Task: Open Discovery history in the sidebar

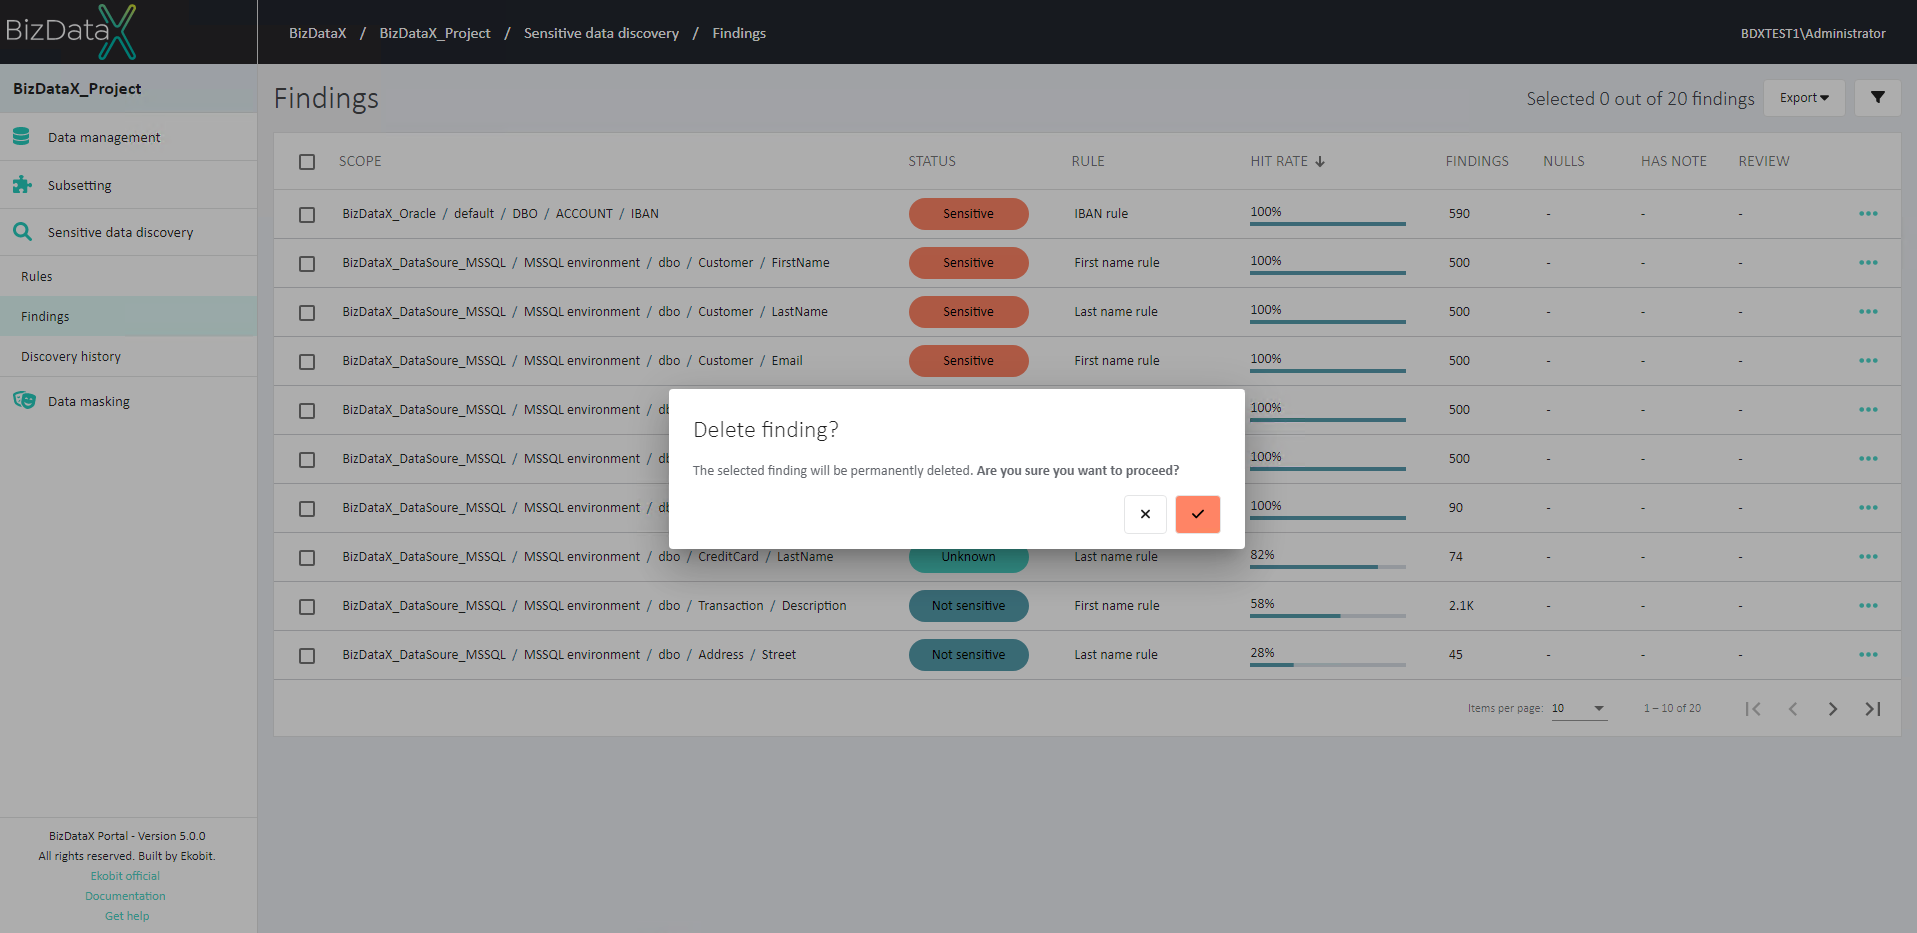Action: click(128, 356)
